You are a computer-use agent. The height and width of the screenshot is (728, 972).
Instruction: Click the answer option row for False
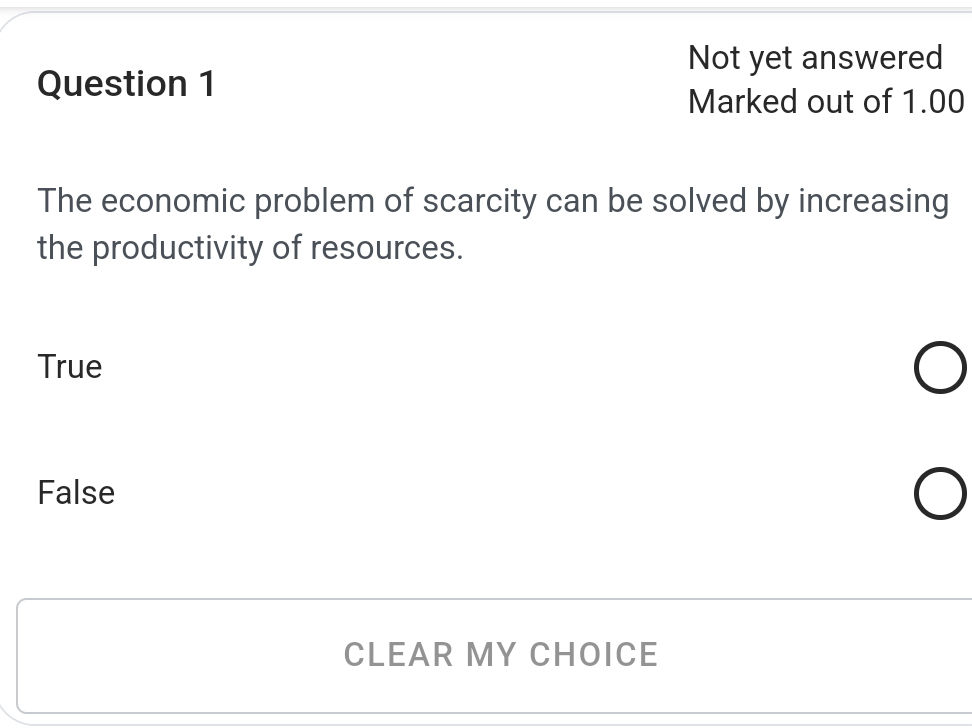[500, 493]
